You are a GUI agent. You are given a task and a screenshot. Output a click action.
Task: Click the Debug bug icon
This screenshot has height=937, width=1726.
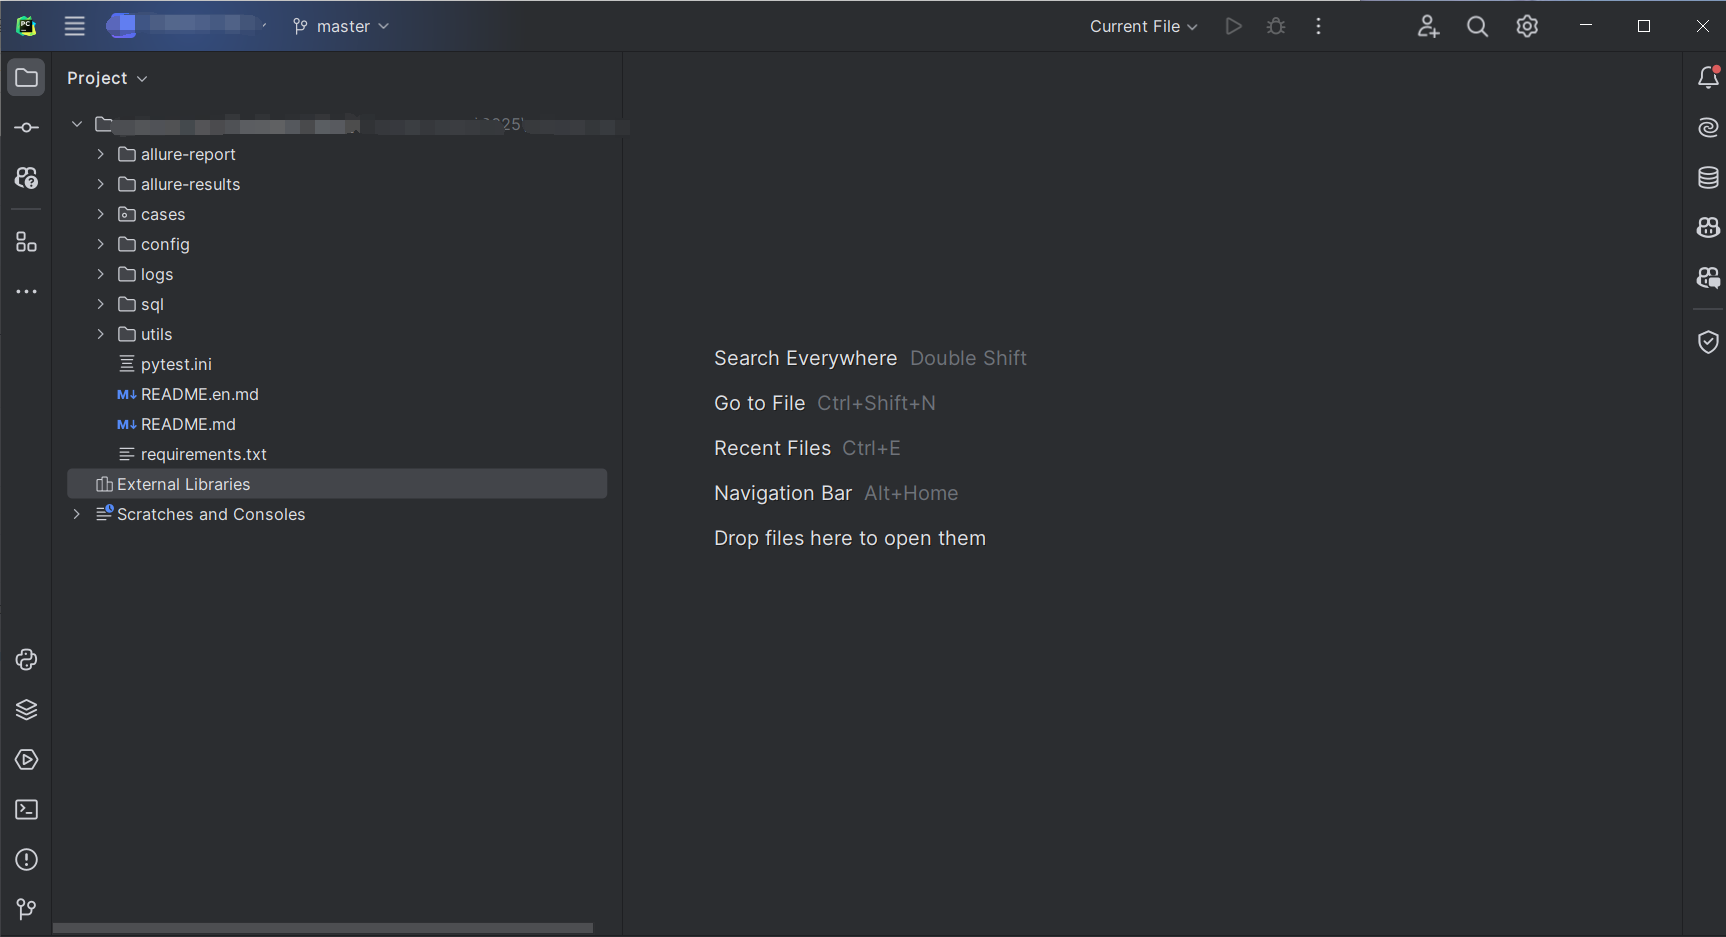1276,26
